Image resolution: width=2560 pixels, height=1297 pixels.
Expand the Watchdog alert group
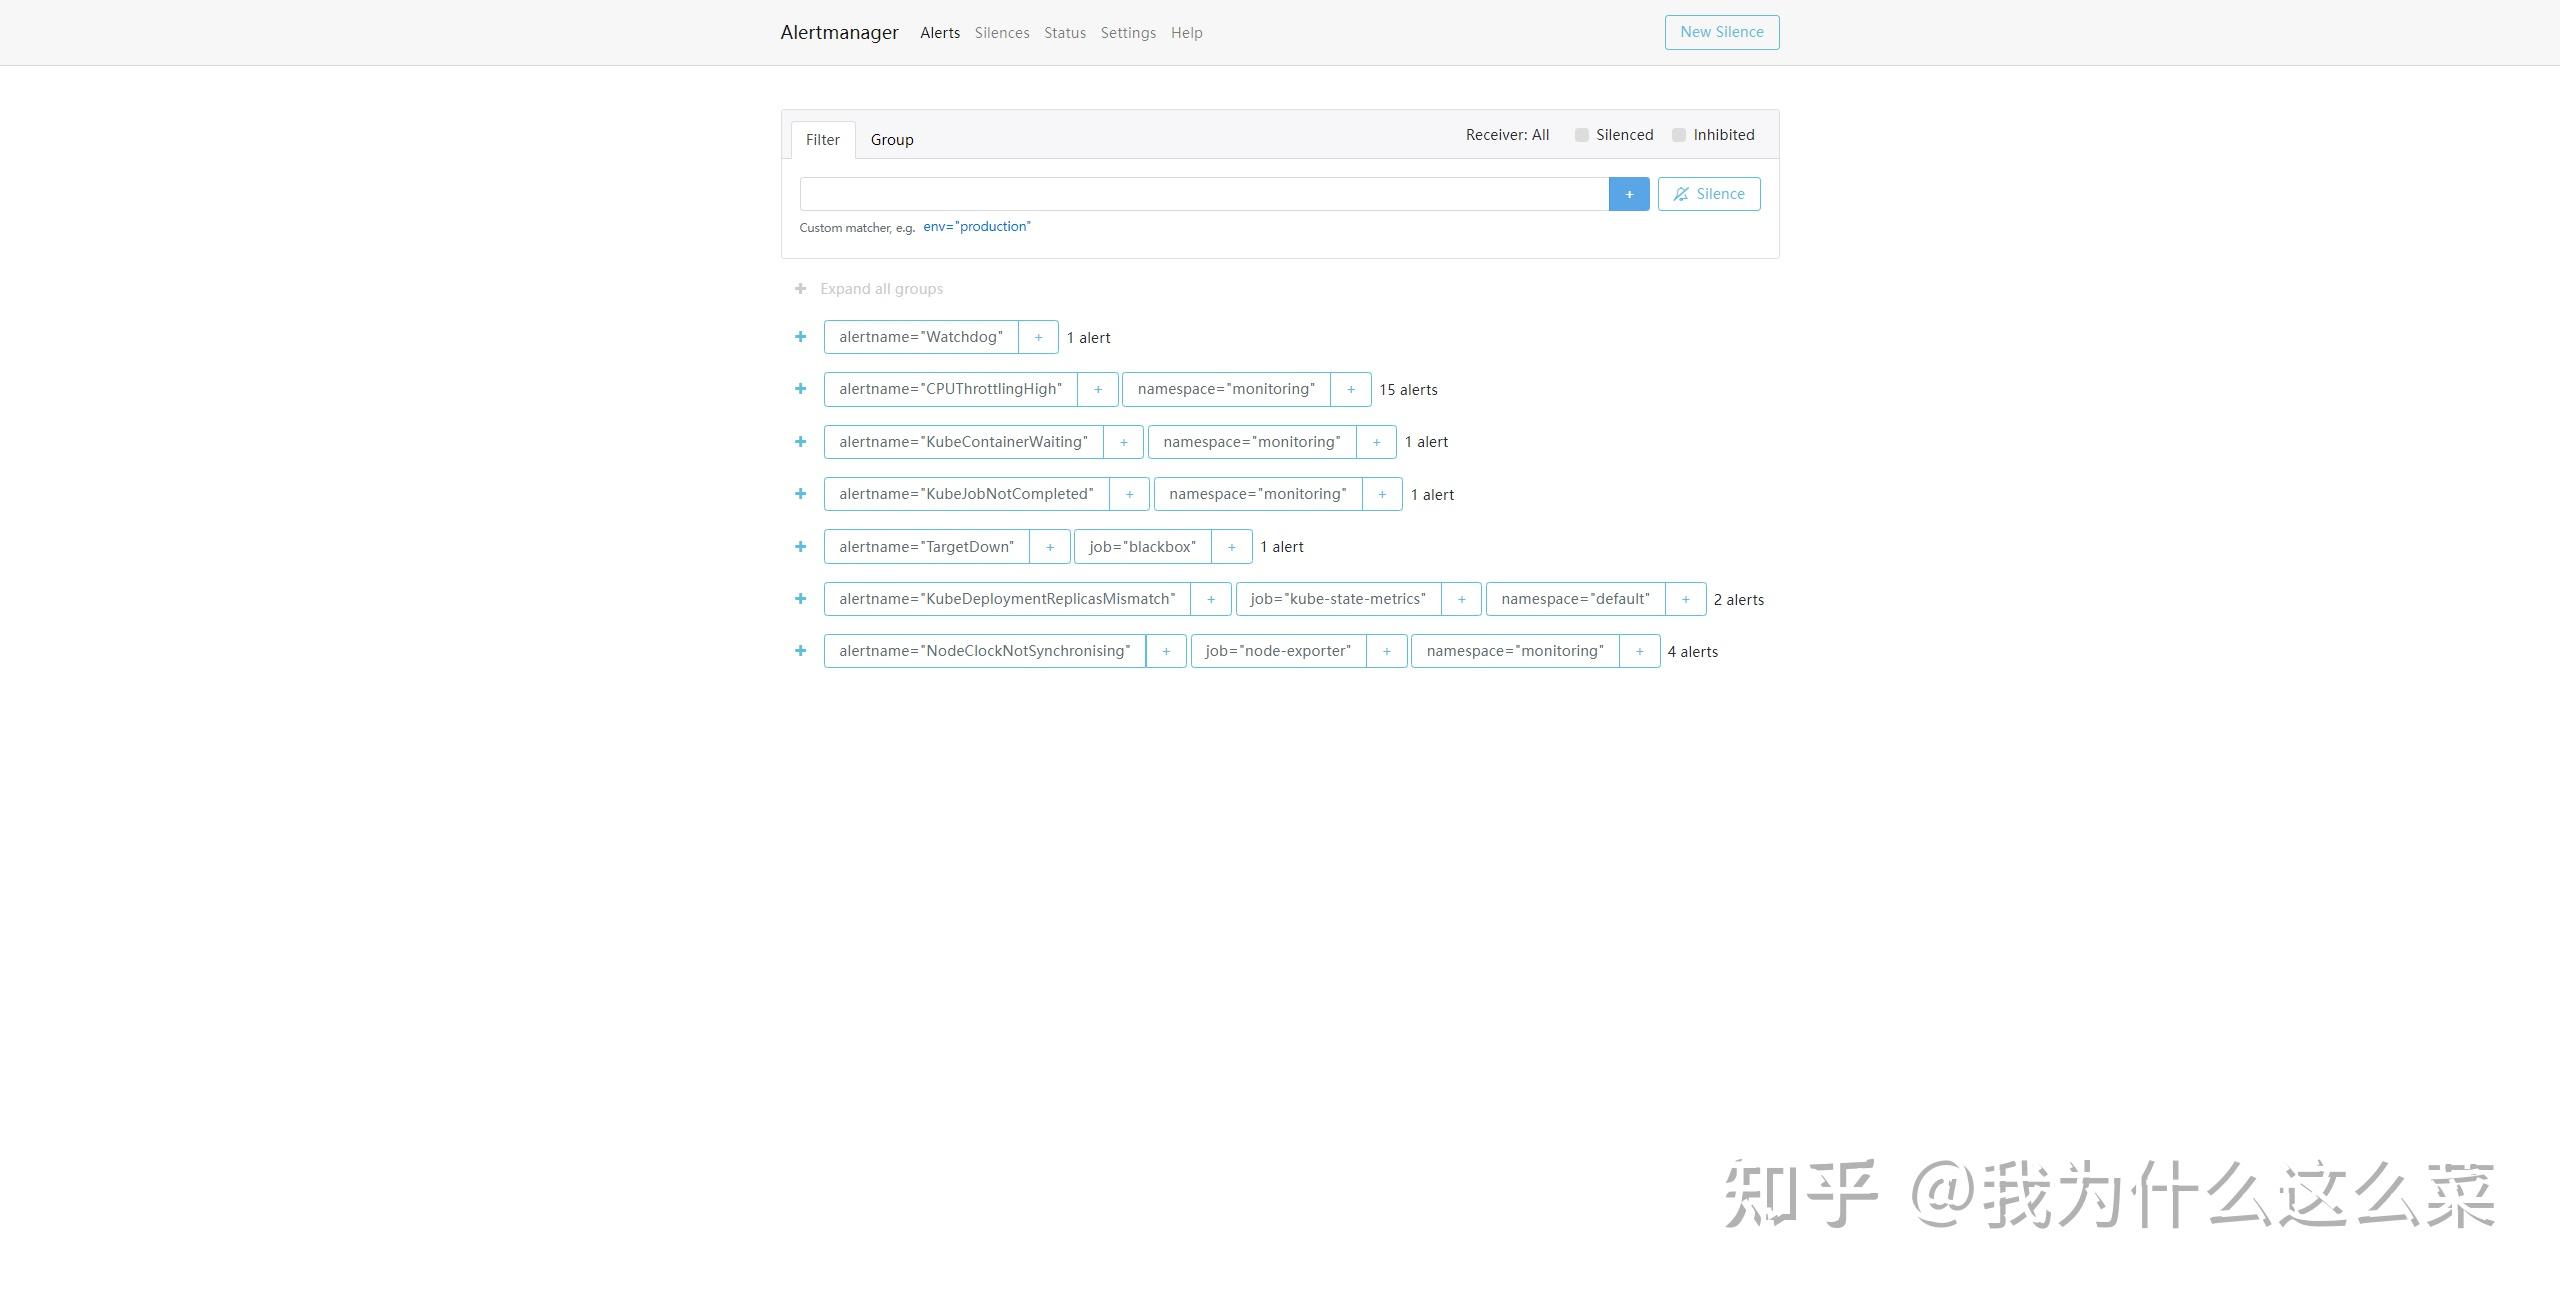800,337
